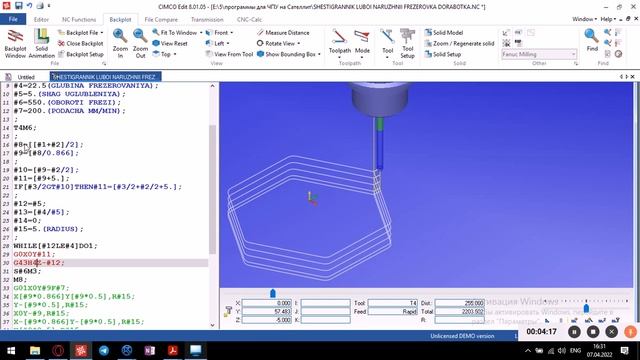Click Zoom / Regenerate solid

coord(460,43)
